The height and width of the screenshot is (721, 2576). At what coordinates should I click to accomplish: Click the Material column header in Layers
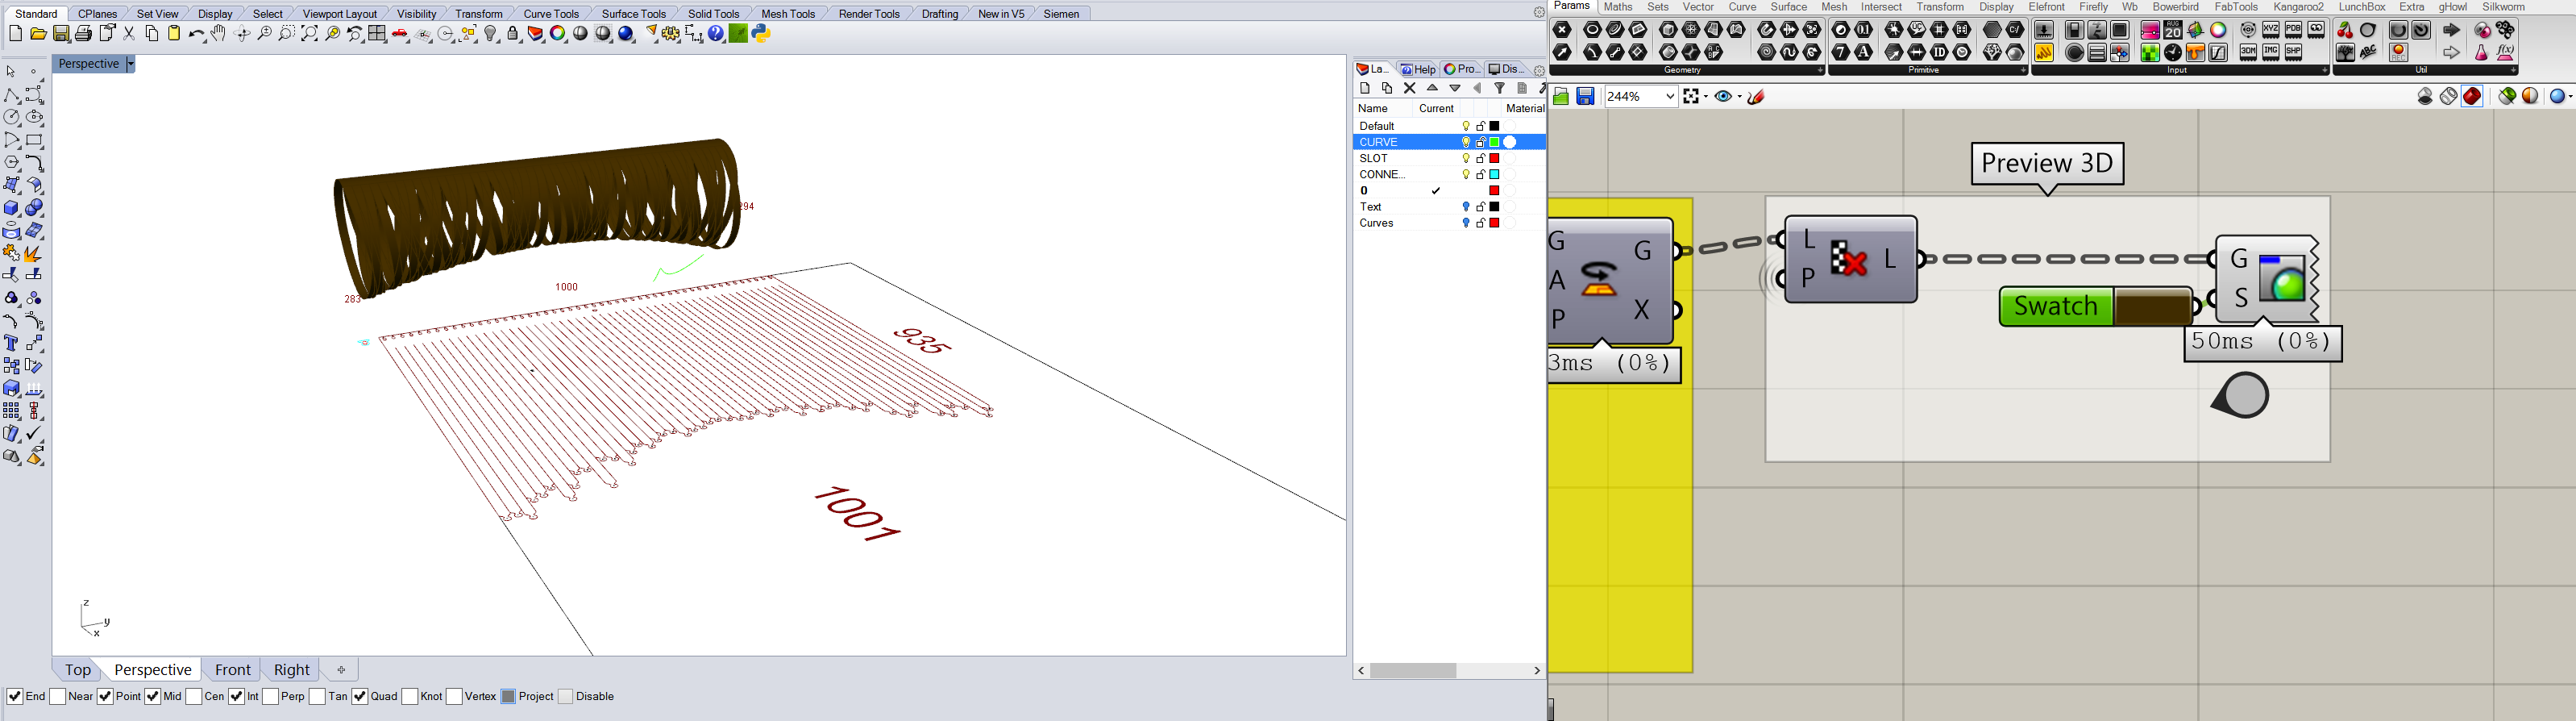click(1525, 109)
